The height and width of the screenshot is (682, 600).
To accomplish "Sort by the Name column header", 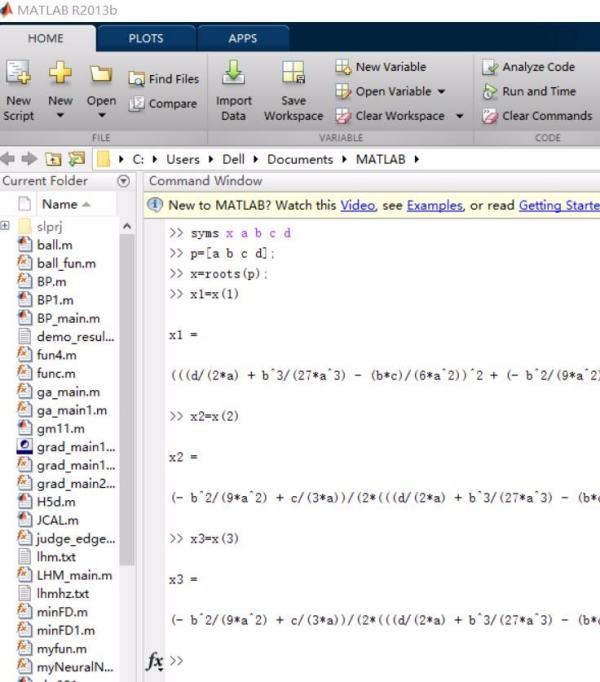I will (x=65, y=204).
